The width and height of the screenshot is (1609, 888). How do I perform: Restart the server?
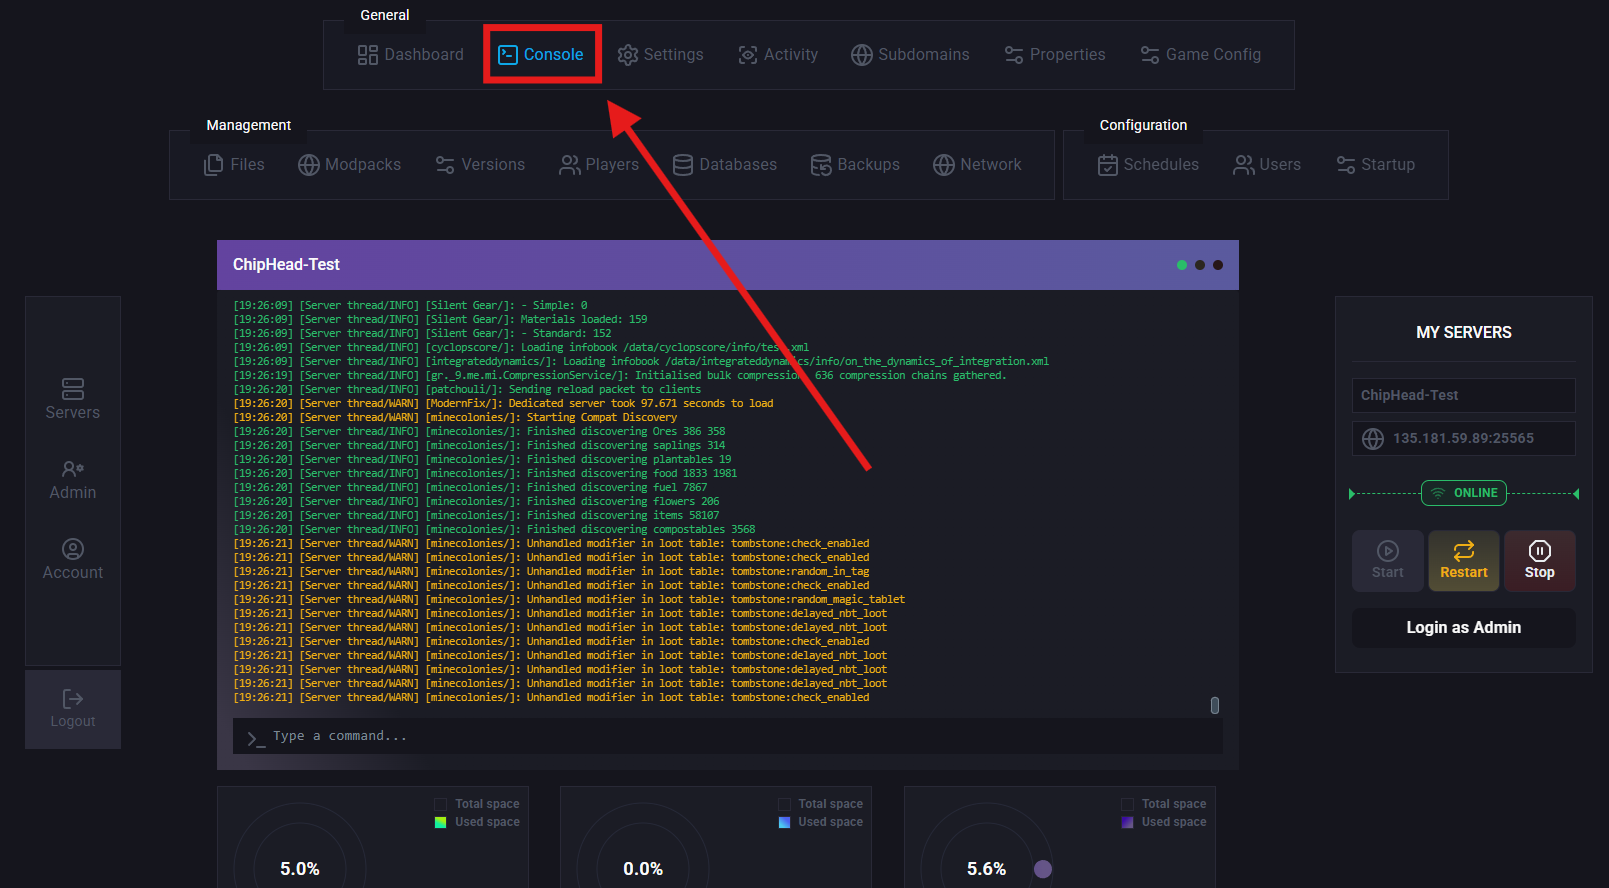(1463, 561)
